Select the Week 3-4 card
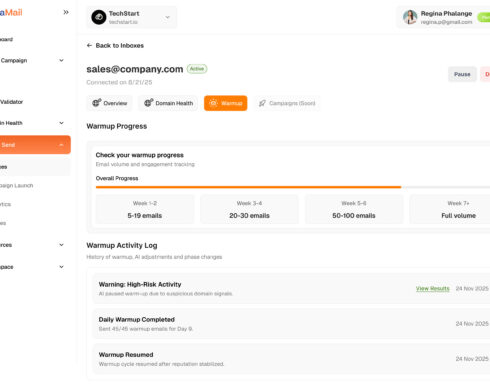The width and height of the screenshot is (490, 385). [249, 209]
